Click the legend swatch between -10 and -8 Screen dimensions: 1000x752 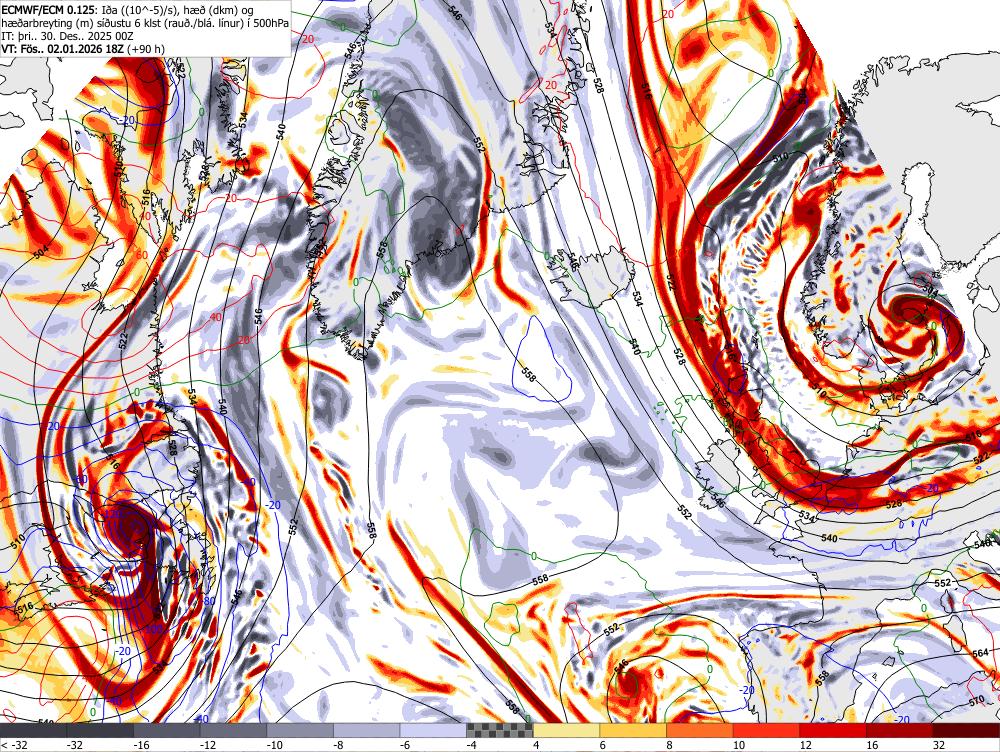(300, 730)
